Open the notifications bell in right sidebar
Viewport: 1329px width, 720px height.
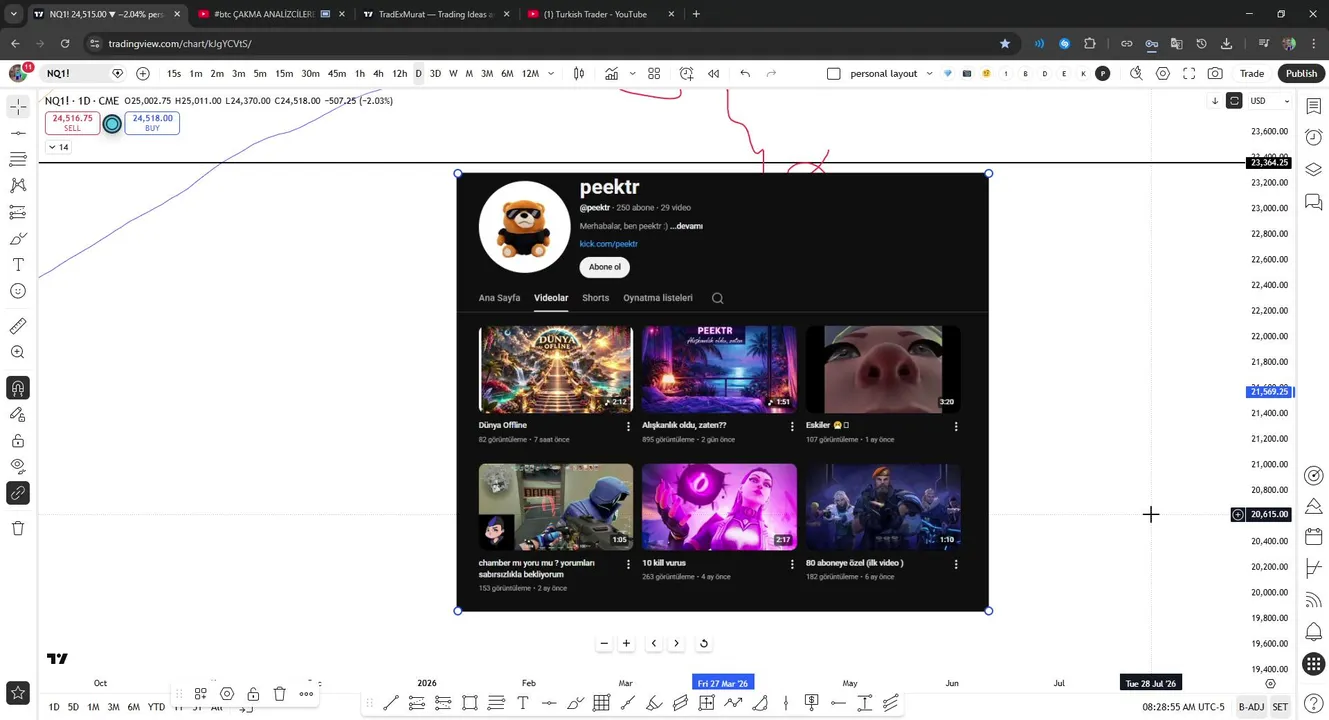click(1314, 631)
